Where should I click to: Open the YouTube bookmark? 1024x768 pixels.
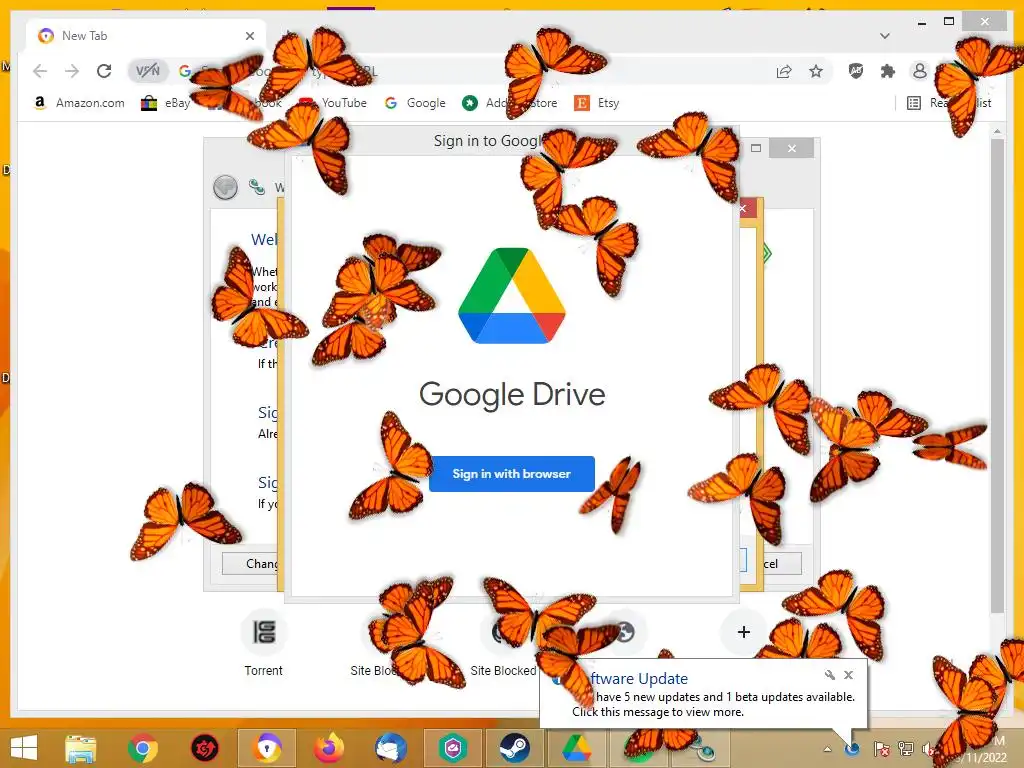pyautogui.click(x=332, y=103)
